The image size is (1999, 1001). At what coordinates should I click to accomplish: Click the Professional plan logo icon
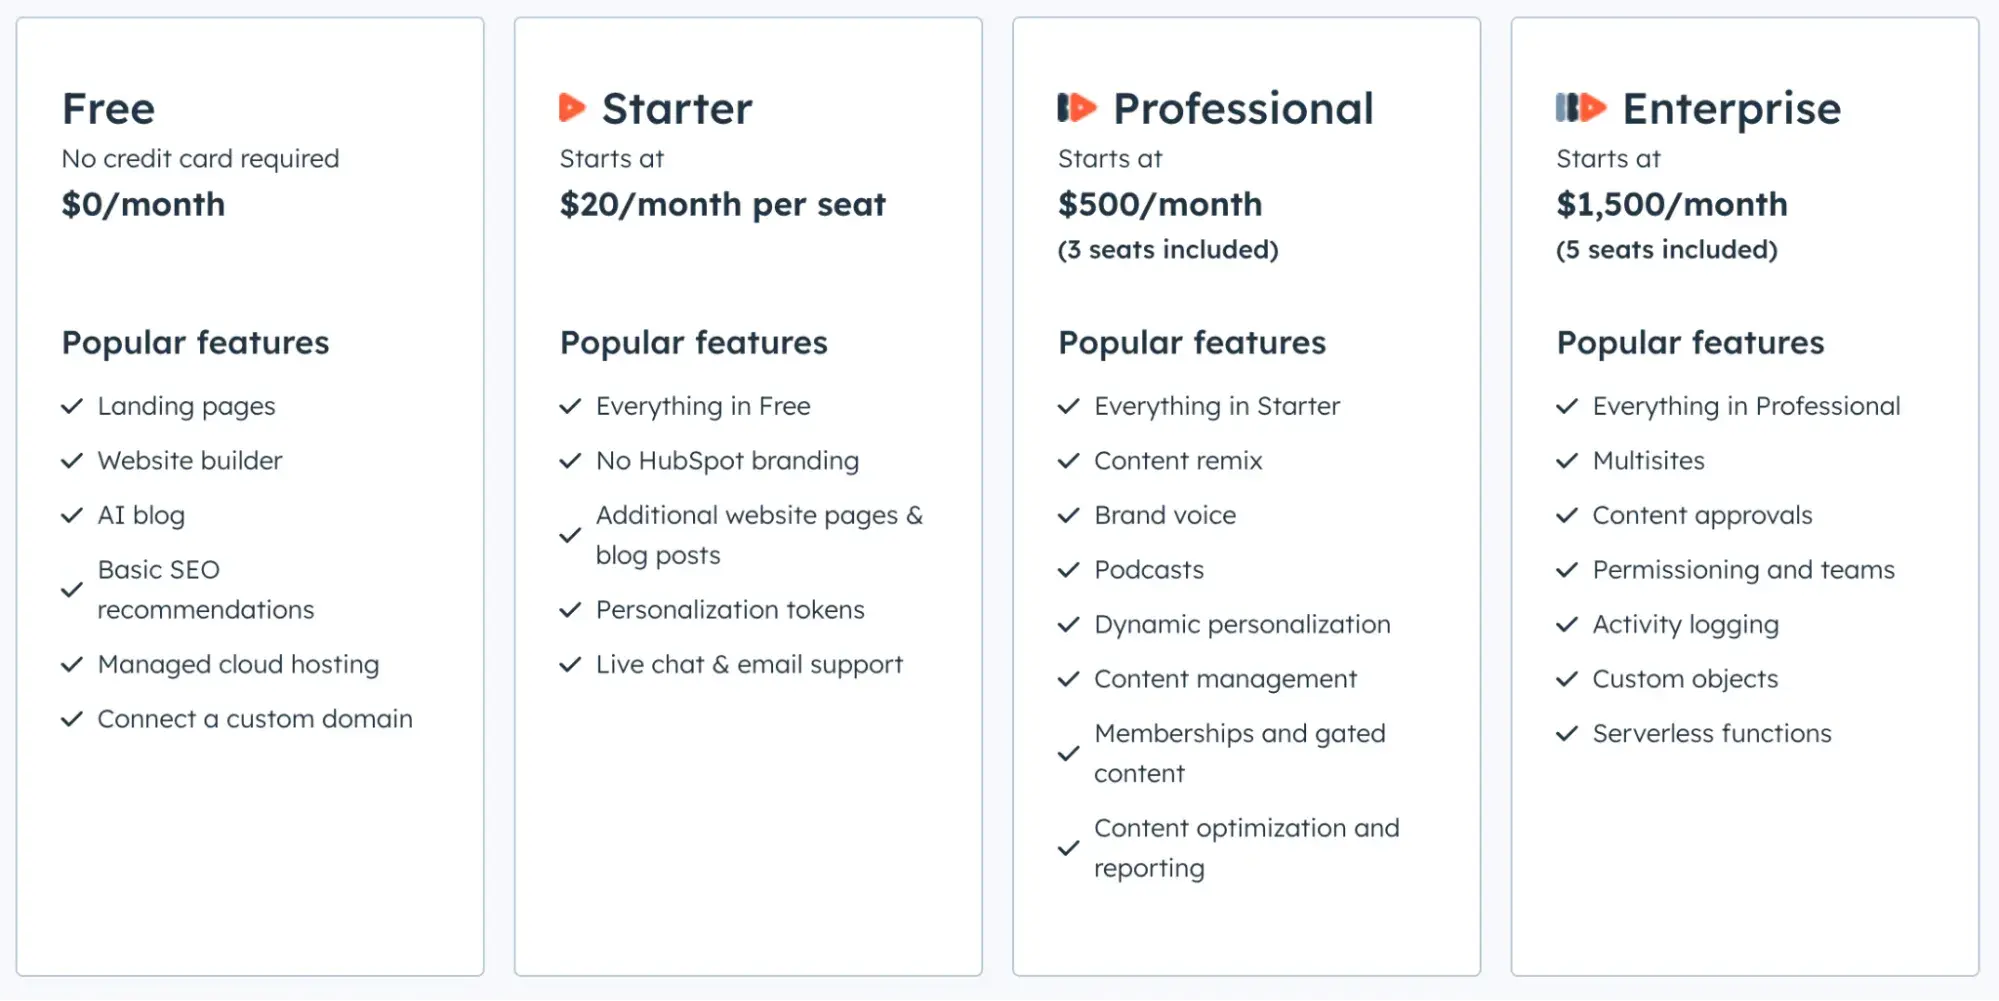1077,107
